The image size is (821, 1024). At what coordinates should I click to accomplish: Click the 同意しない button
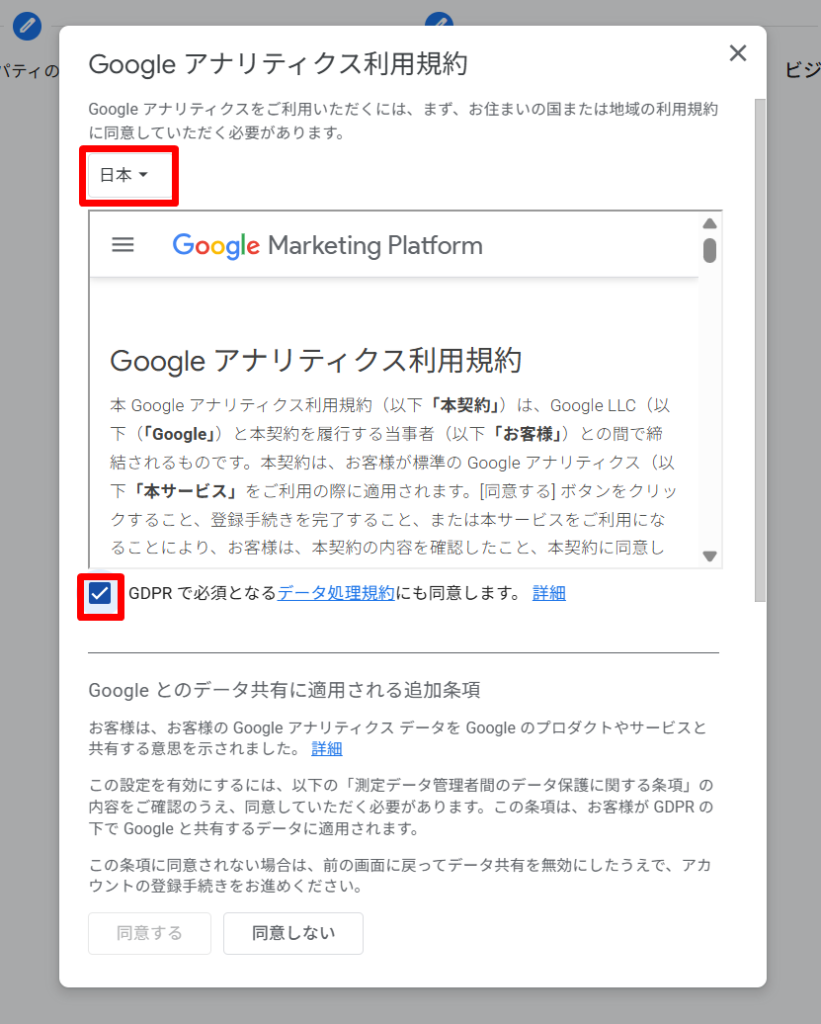[293, 933]
